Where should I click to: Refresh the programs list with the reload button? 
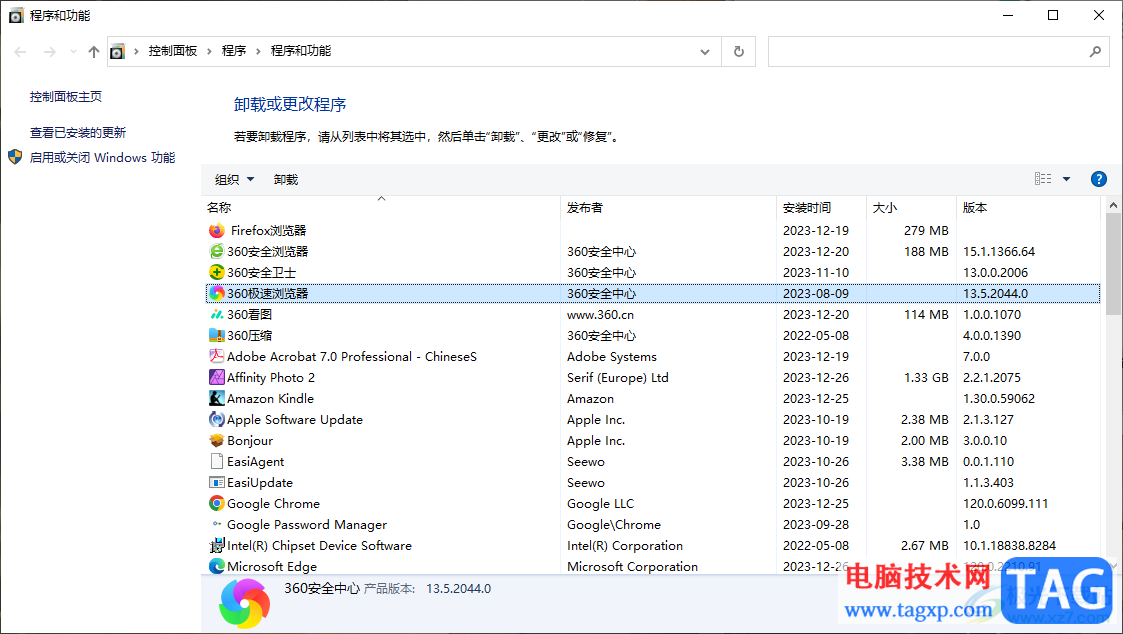tap(738, 52)
